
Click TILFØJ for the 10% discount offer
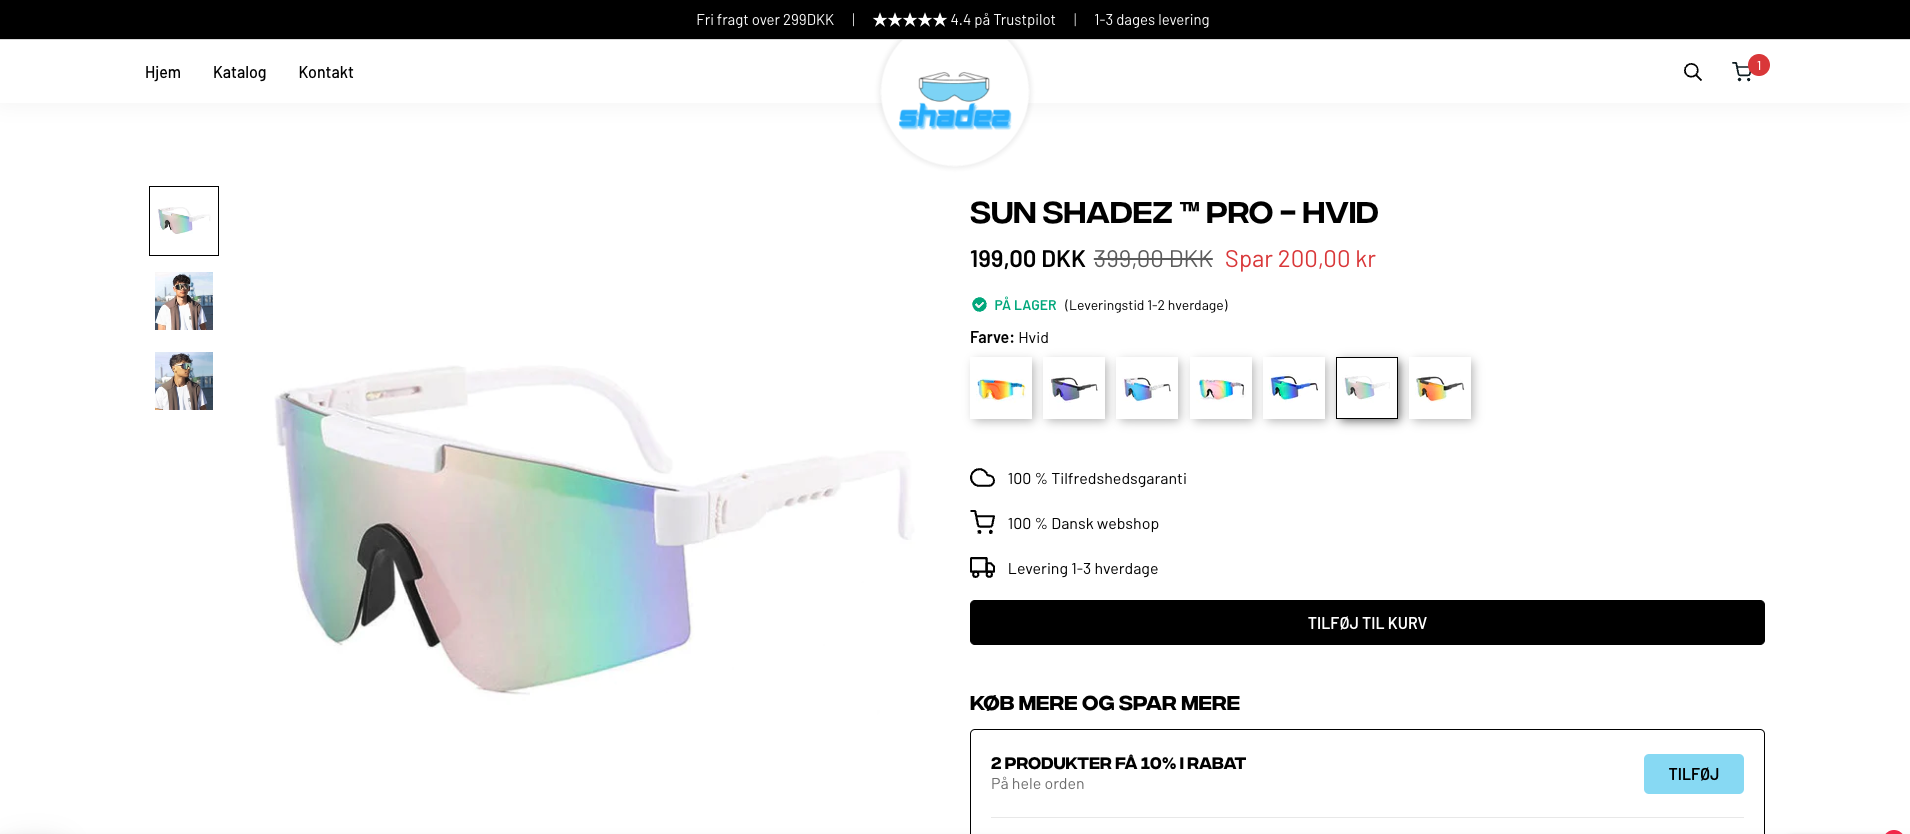tap(1693, 774)
